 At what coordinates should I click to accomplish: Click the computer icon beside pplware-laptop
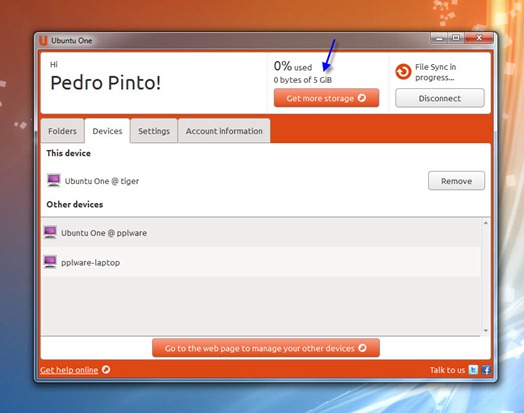(x=50, y=262)
